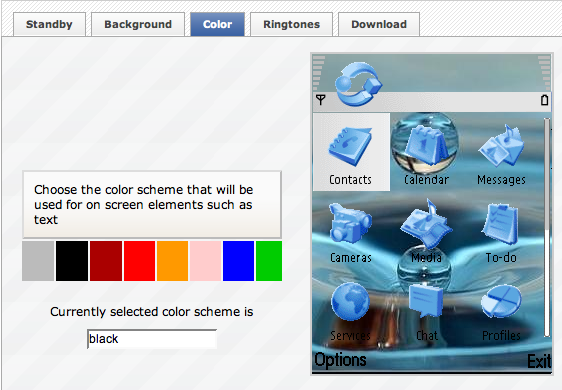The height and width of the screenshot is (390, 562).
Task: Click the Exit softkey label
Action: 539,361
